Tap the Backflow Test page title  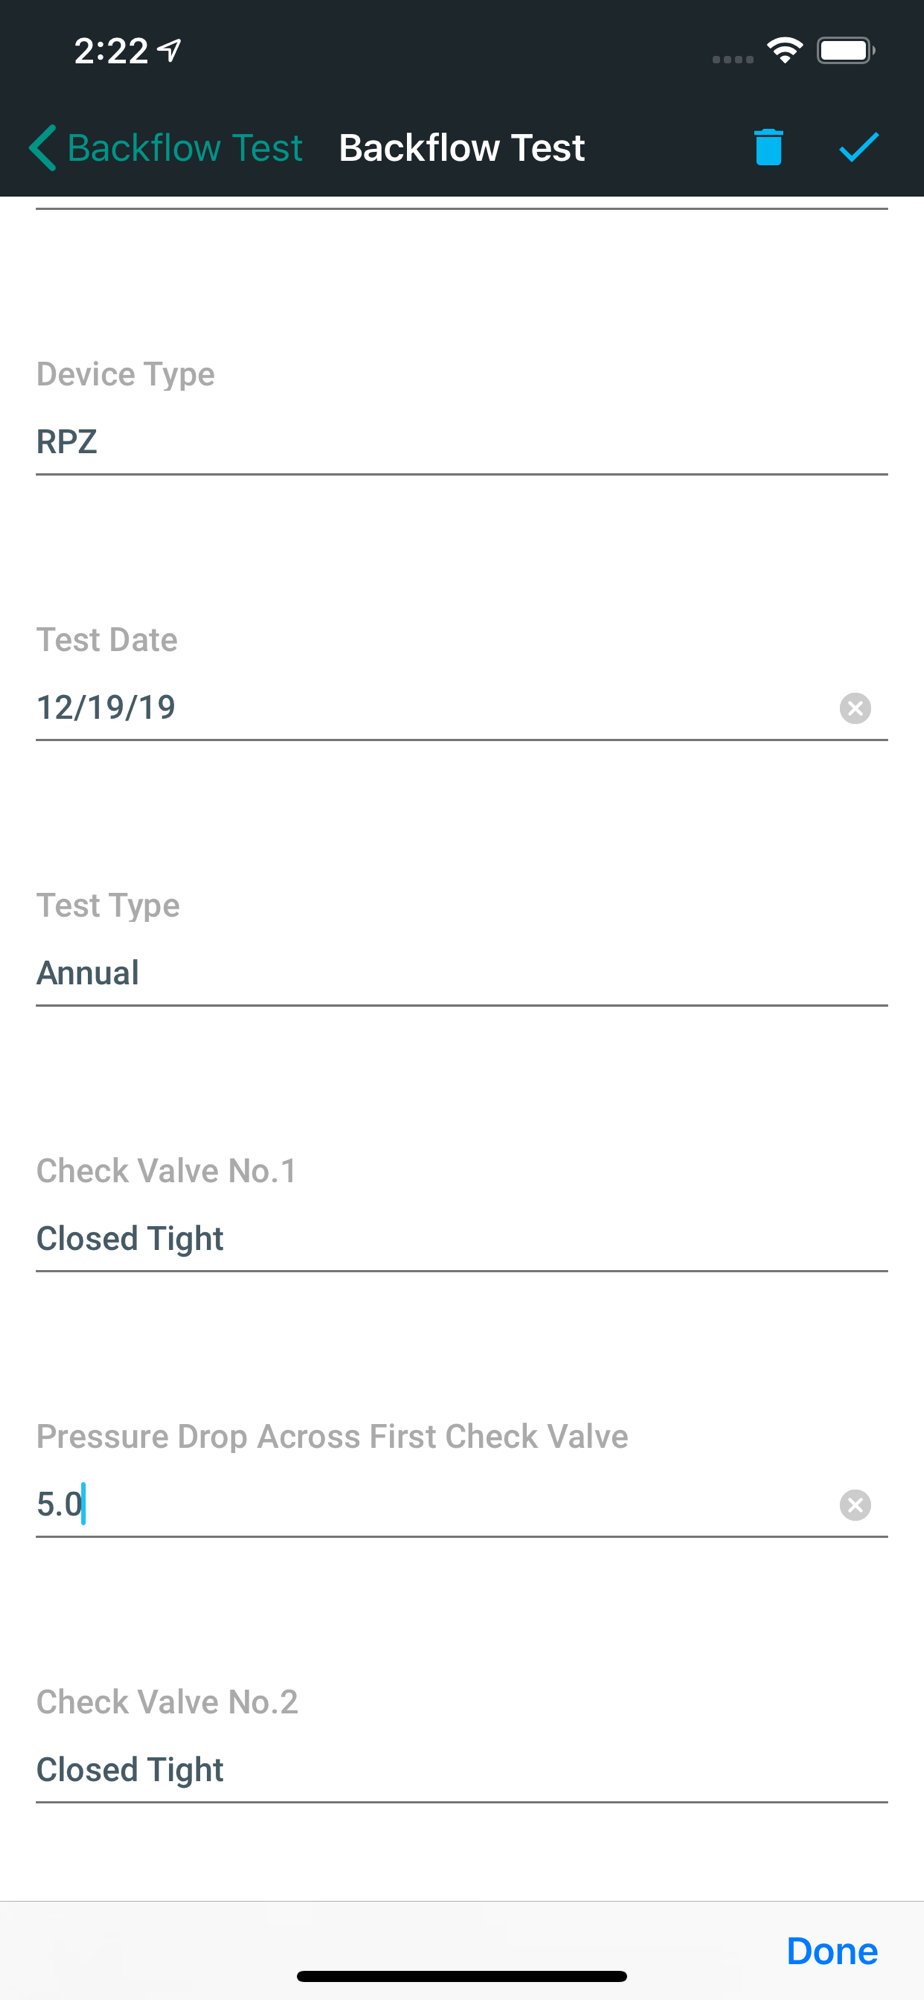[461, 148]
